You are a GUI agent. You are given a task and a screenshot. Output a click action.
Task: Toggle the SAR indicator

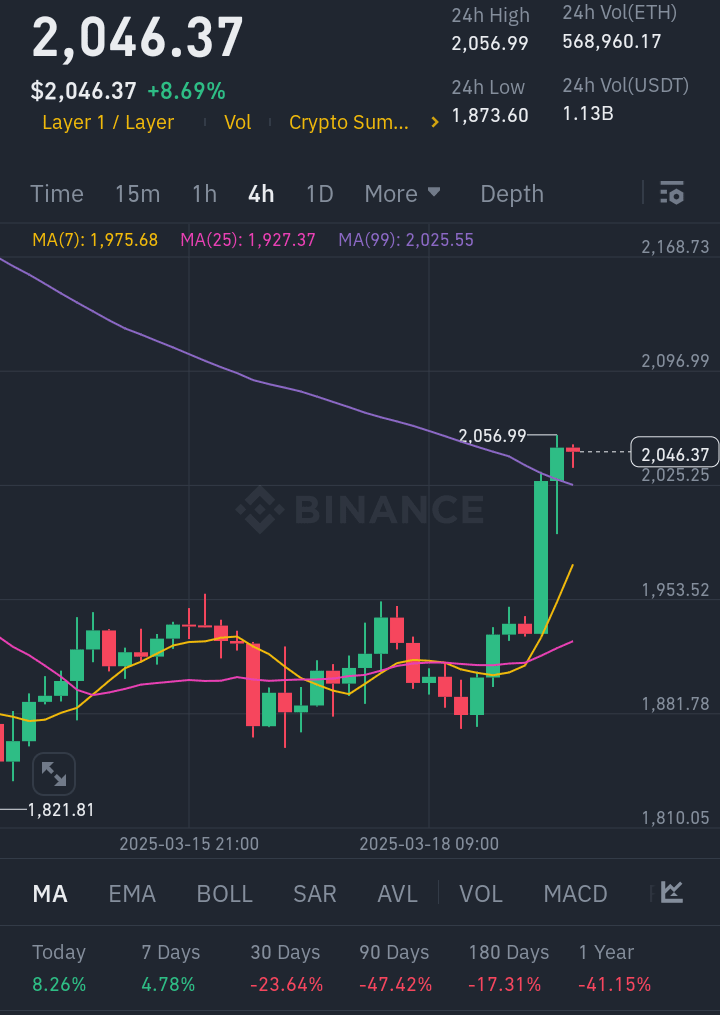pos(314,893)
